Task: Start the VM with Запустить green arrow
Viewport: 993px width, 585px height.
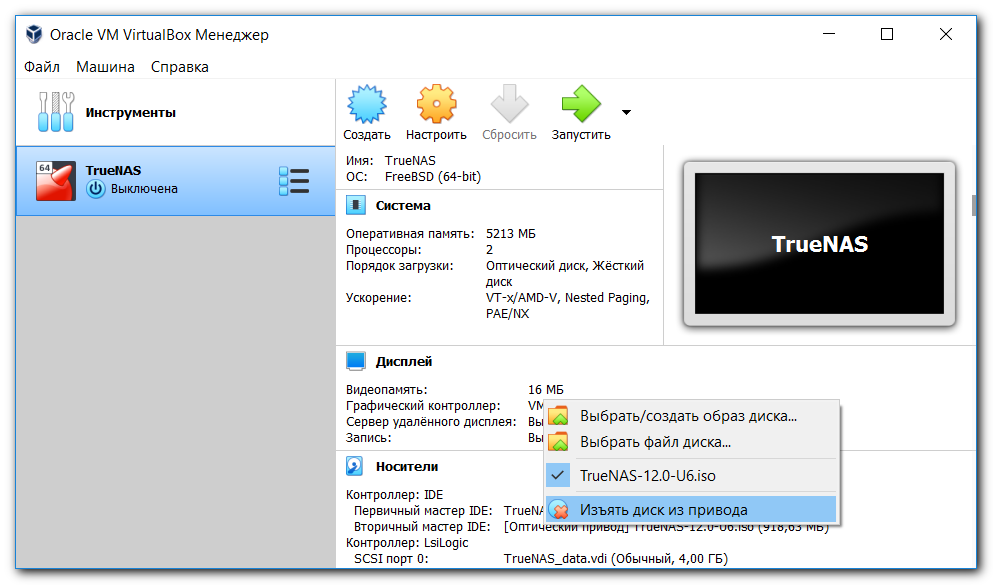Action: click(581, 104)
